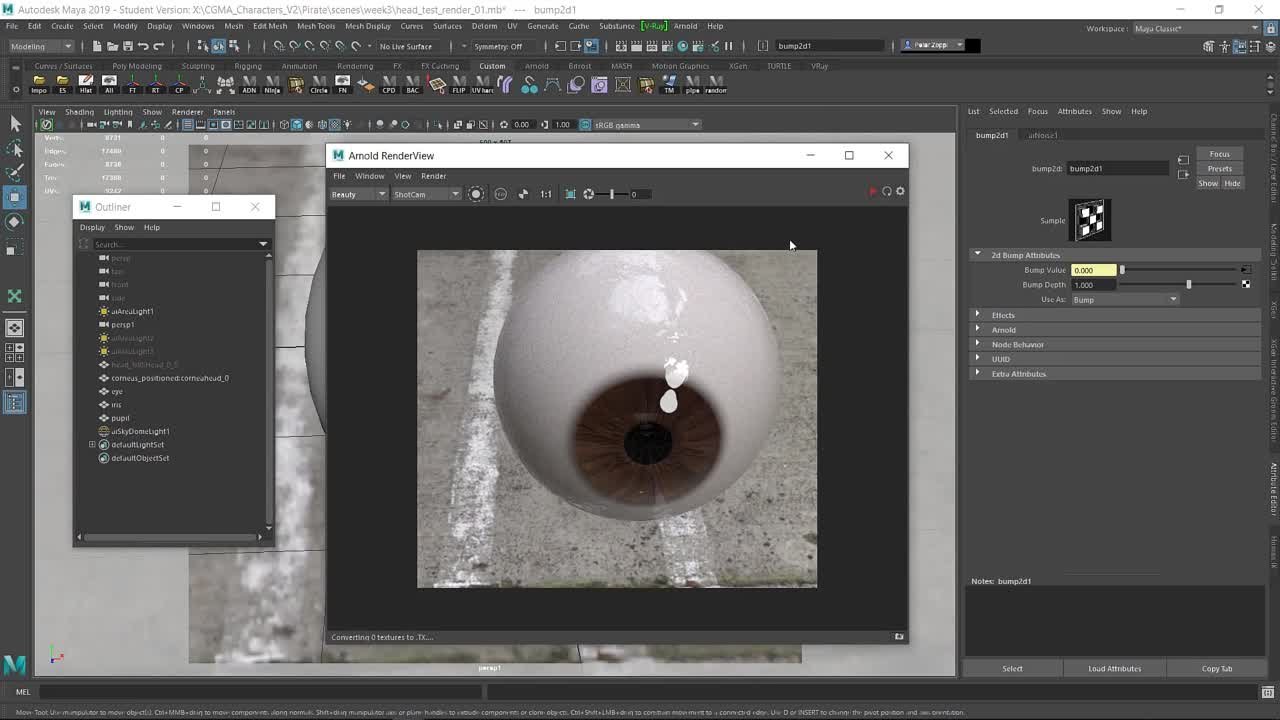
Task: Switch to the Arnold shelf tab
Action: [536, 66]
